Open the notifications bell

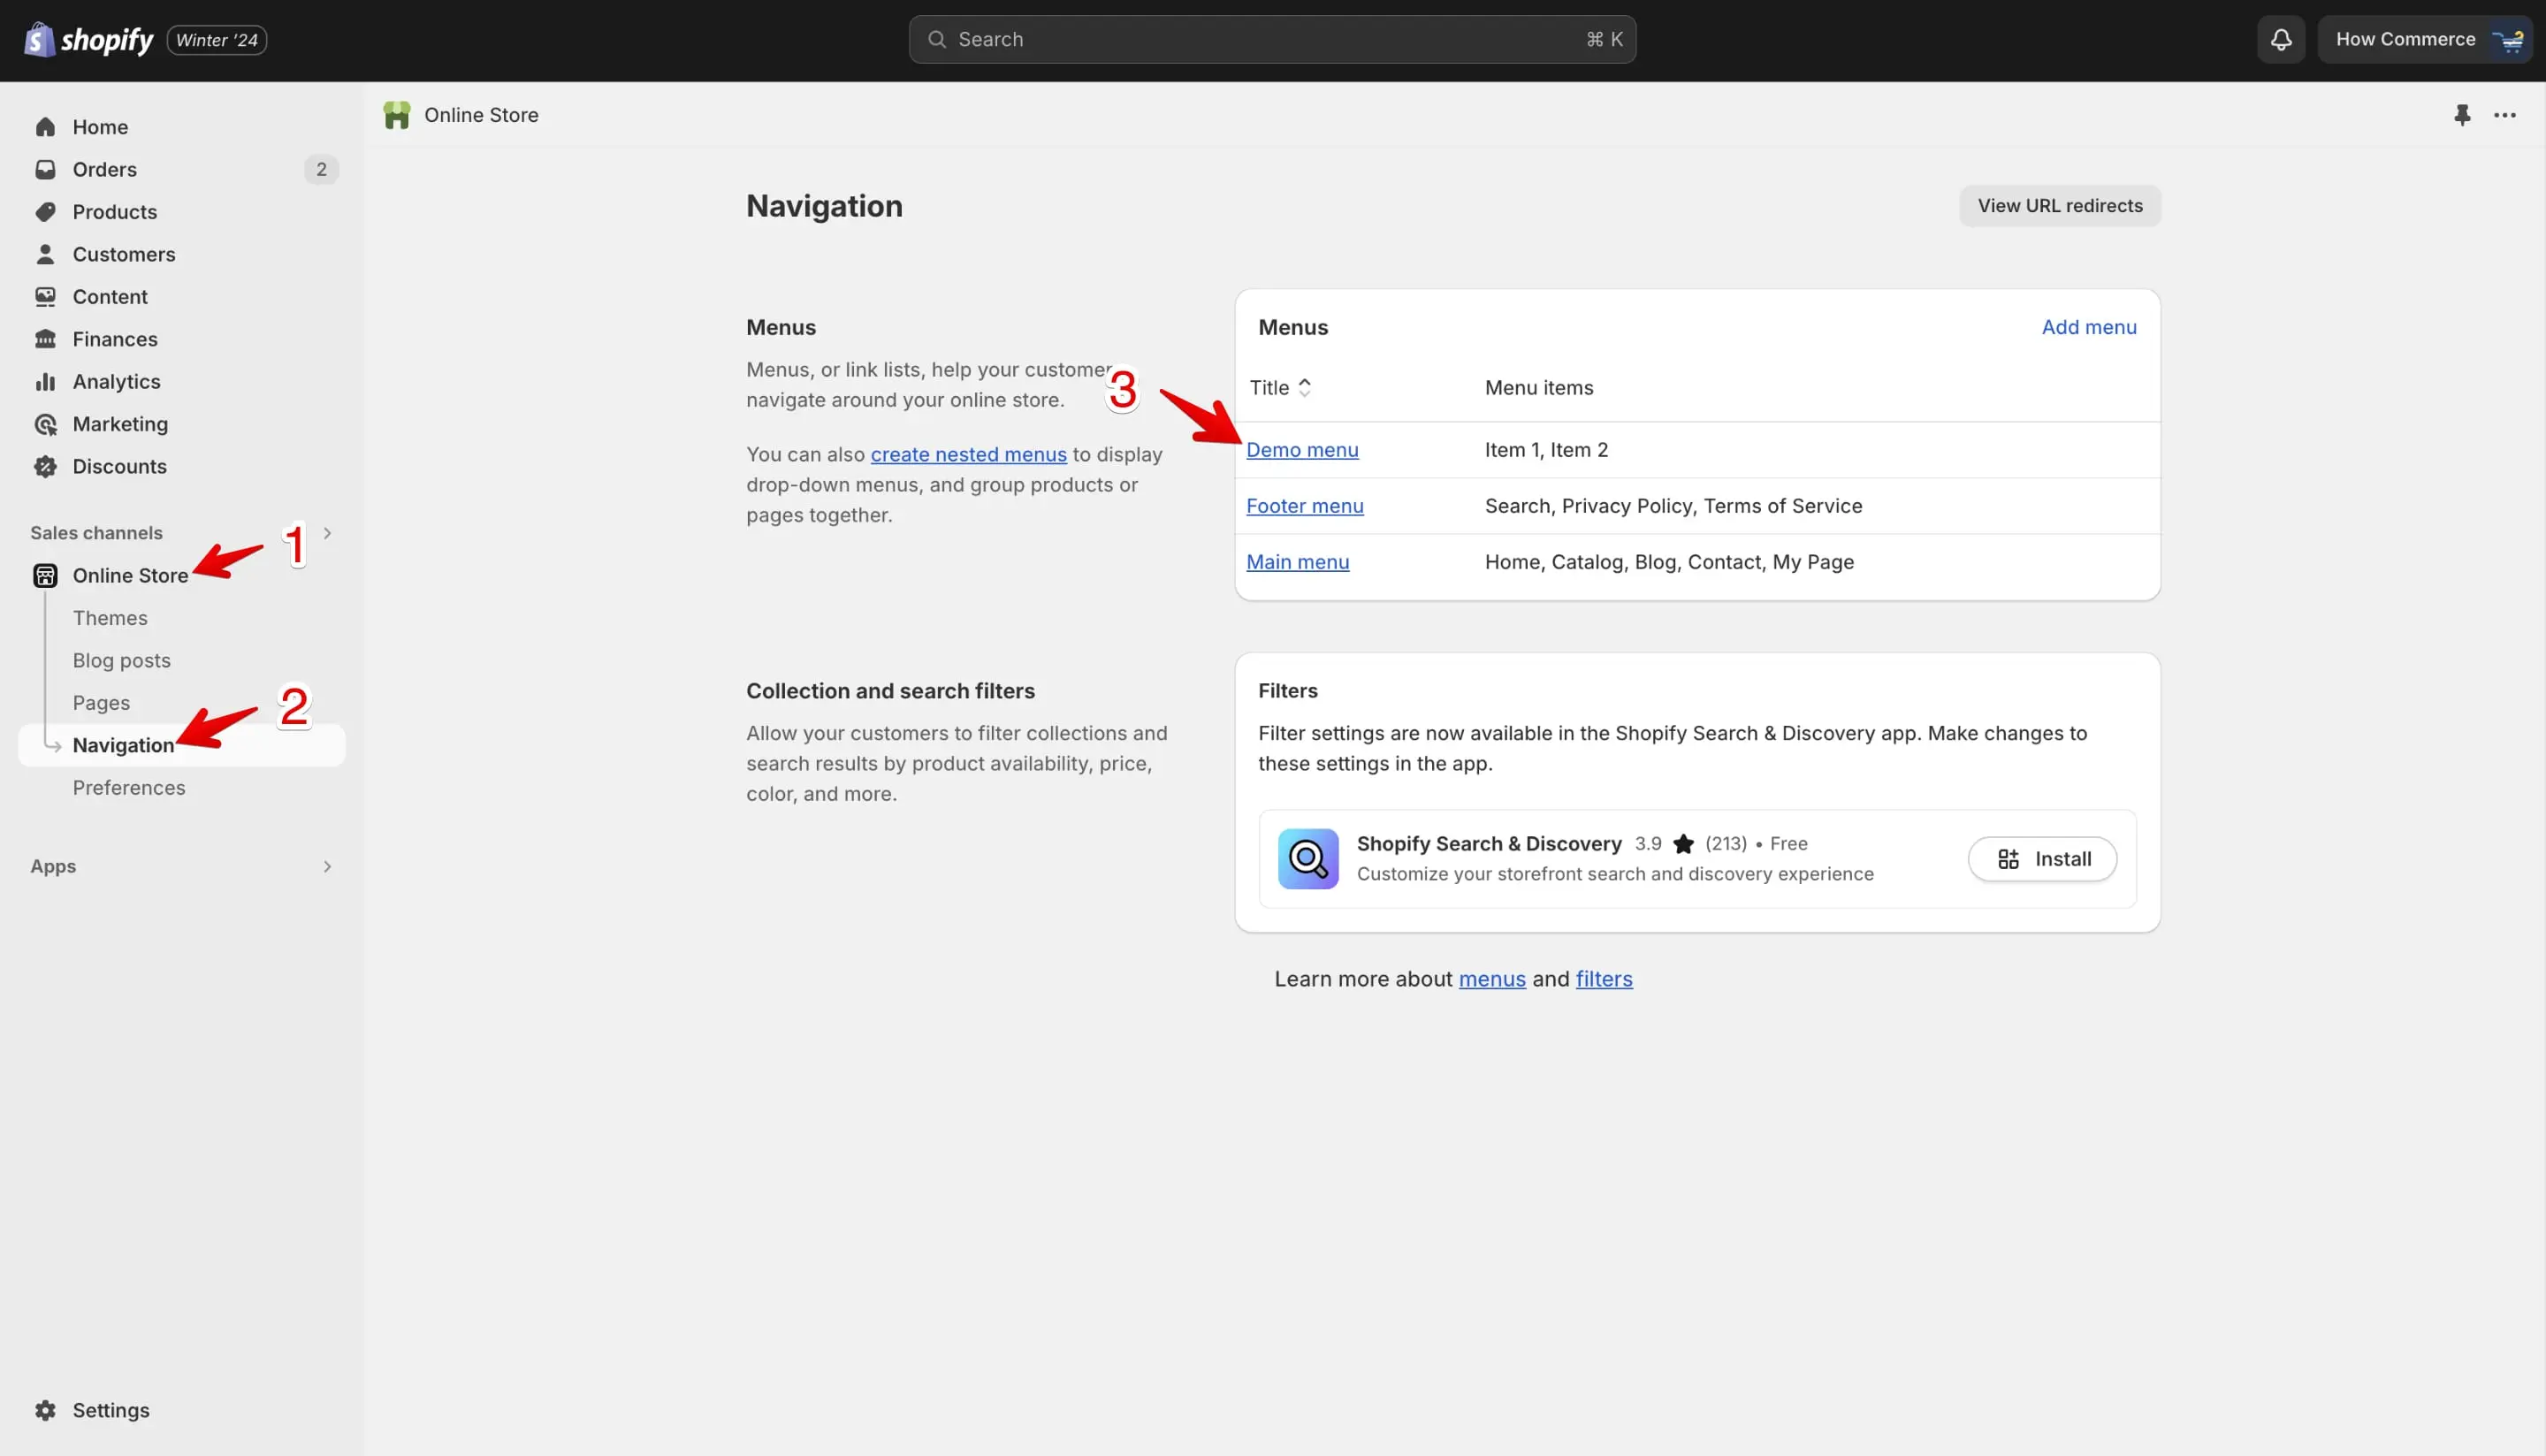(x=2280, y=40)
